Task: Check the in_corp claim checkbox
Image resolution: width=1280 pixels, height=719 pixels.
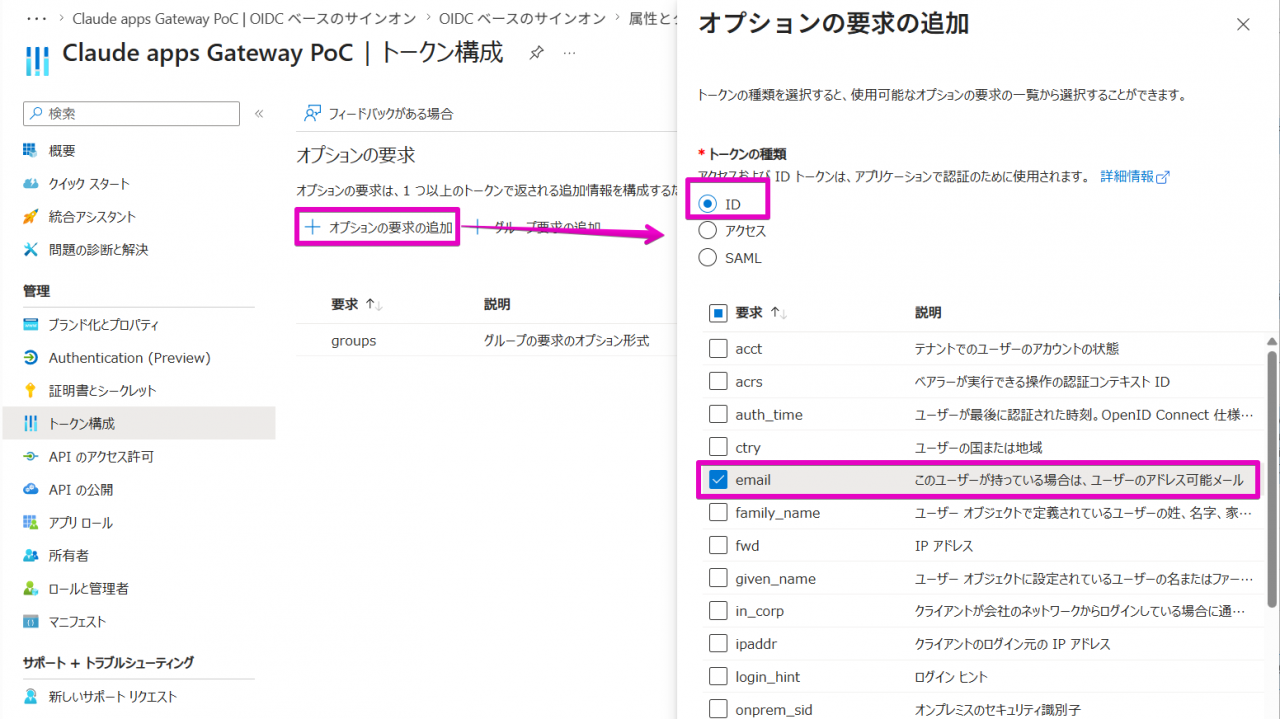Action: (718, 611)
